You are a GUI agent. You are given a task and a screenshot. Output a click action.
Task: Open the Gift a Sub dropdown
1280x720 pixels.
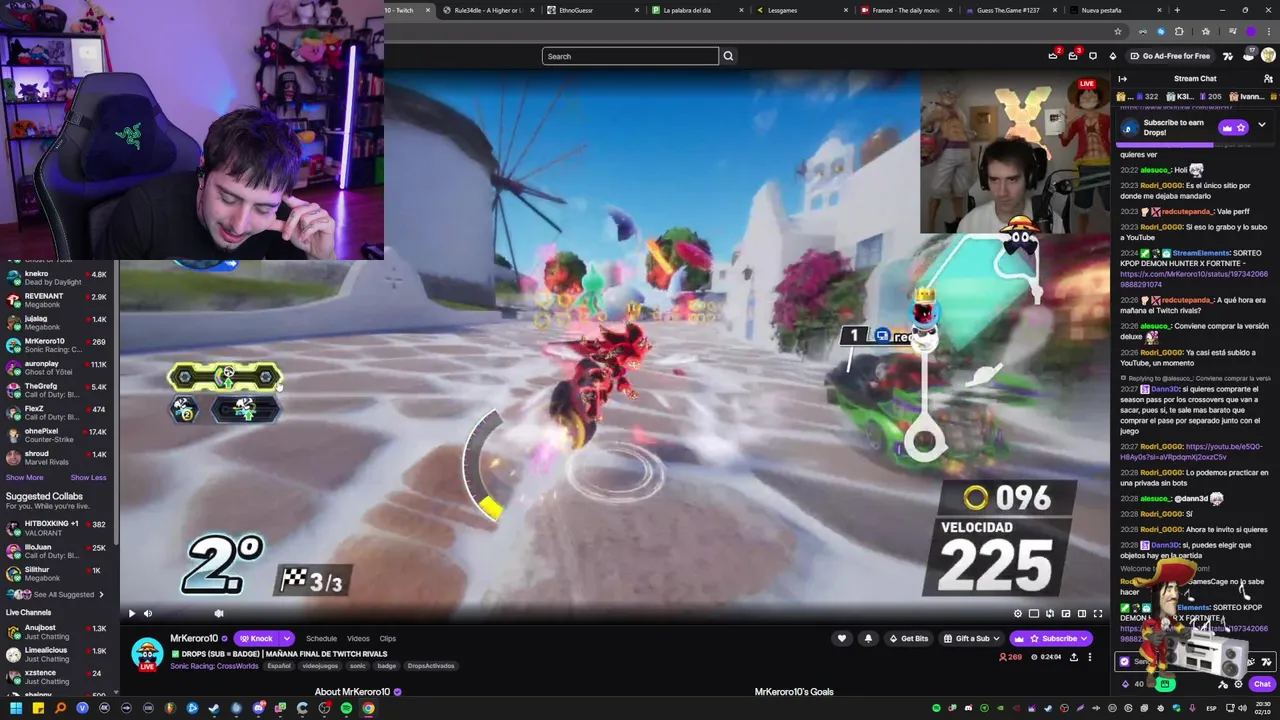point(972,639)
